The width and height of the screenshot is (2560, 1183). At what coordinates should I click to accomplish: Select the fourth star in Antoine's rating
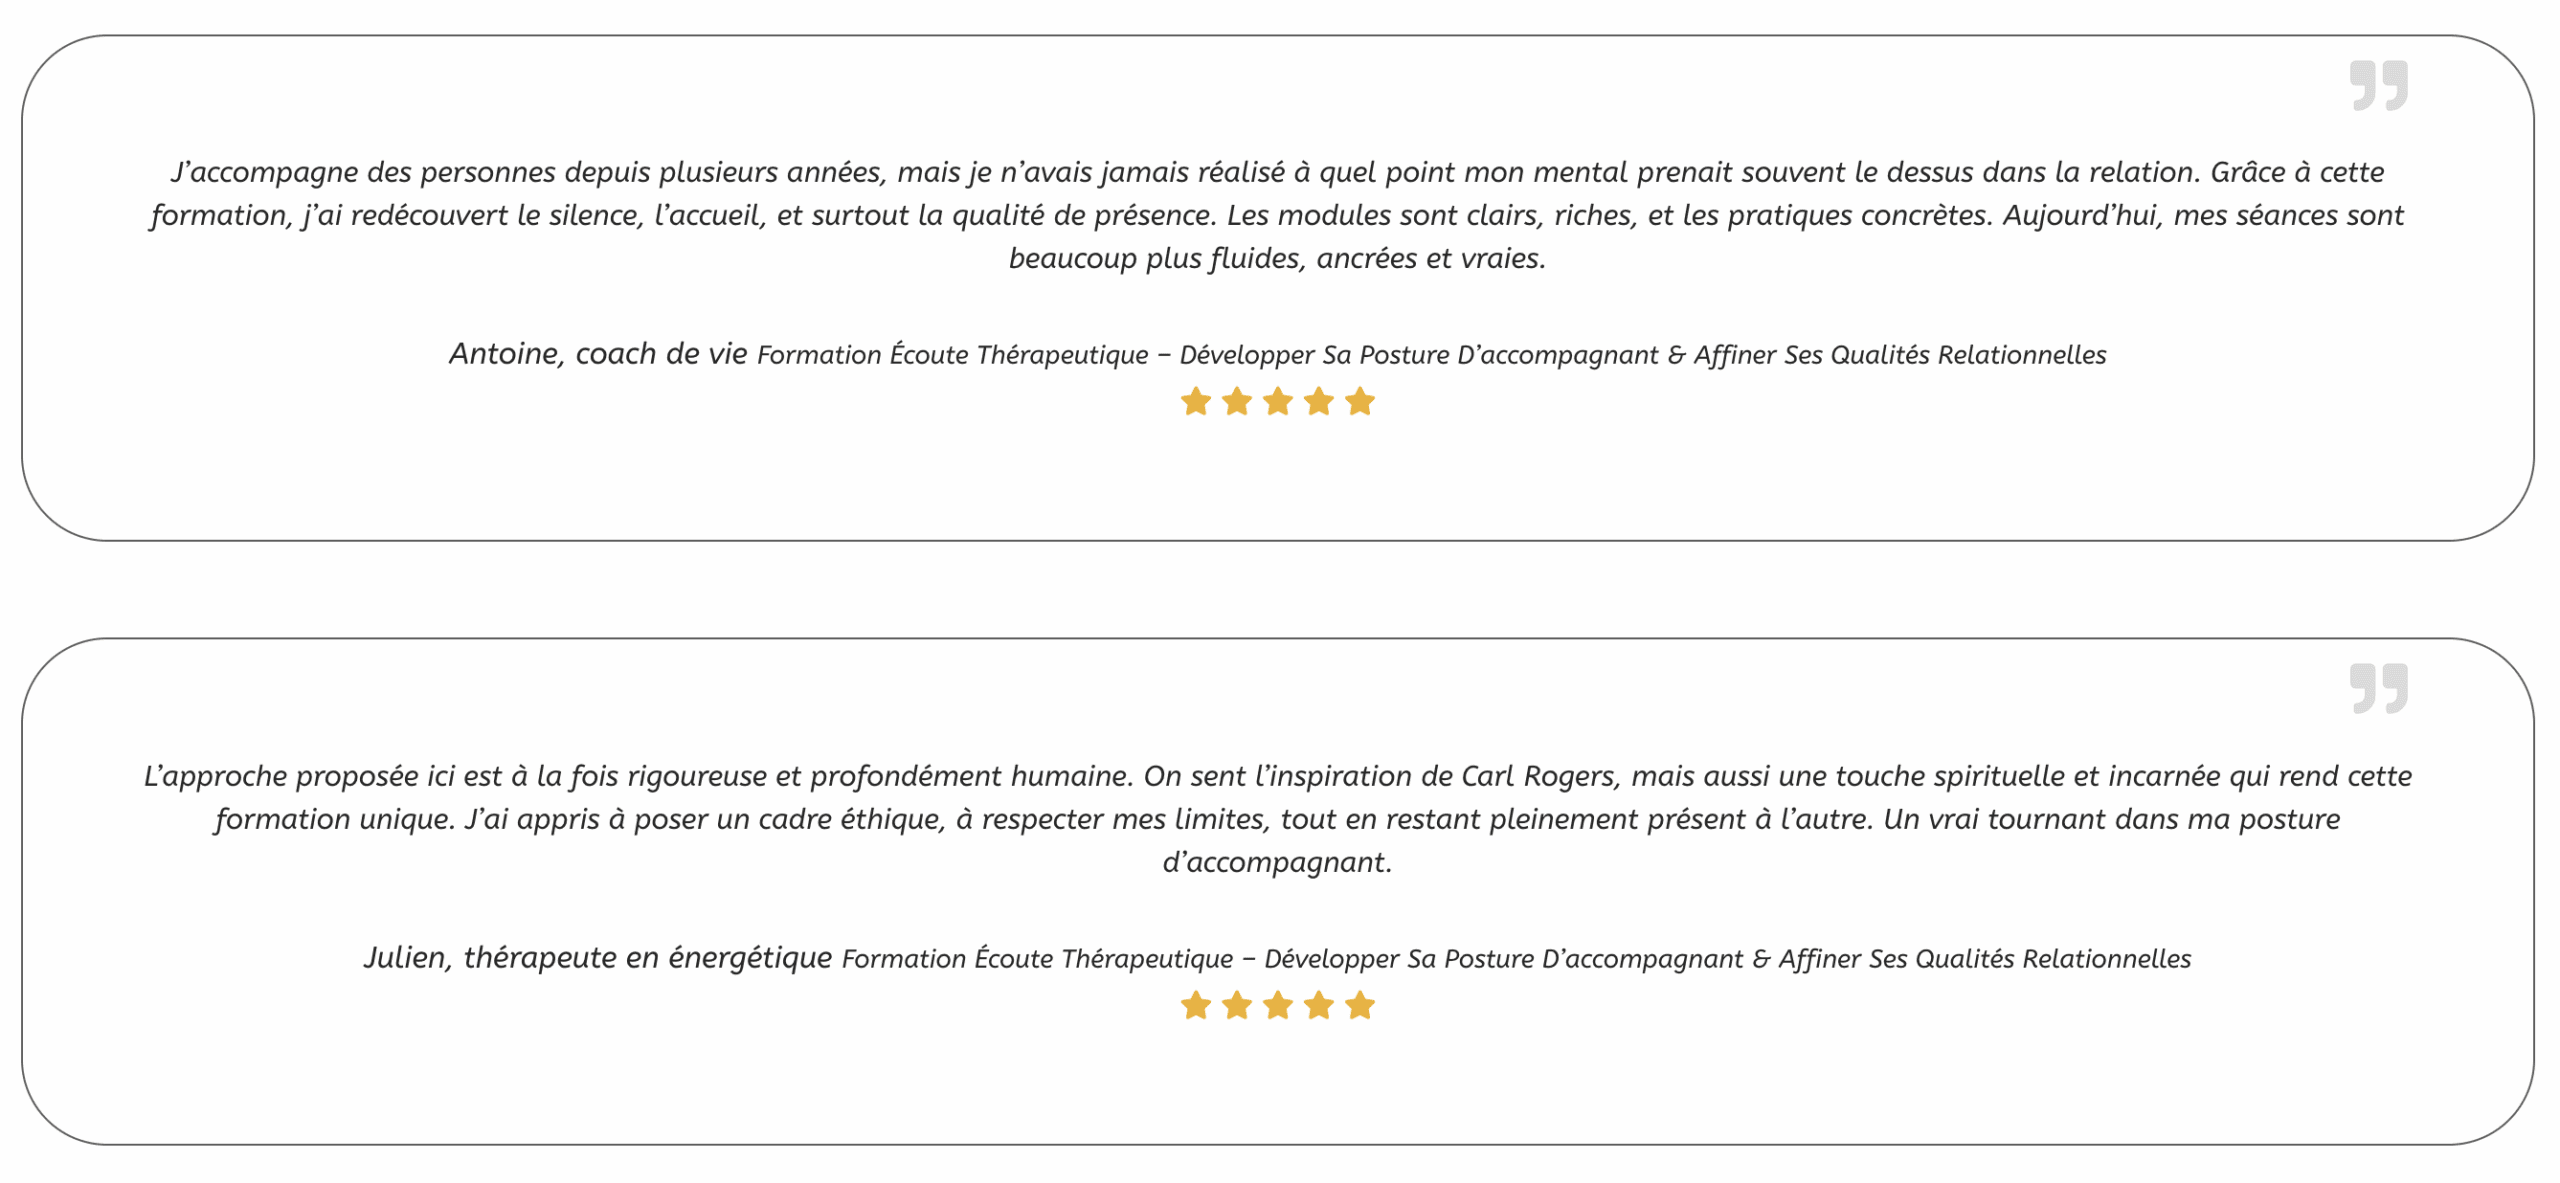(x=1319, y=402)
